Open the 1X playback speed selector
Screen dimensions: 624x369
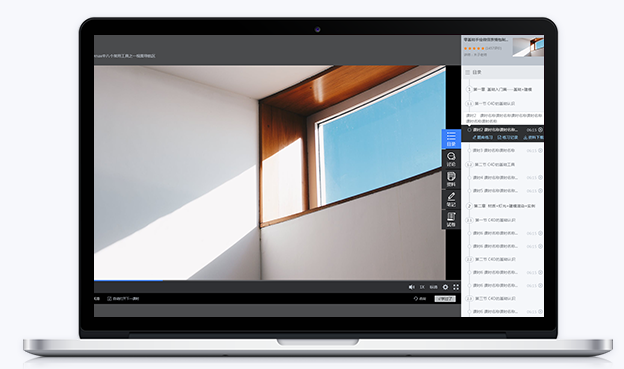pyautogui.click(x=422, y=287)
